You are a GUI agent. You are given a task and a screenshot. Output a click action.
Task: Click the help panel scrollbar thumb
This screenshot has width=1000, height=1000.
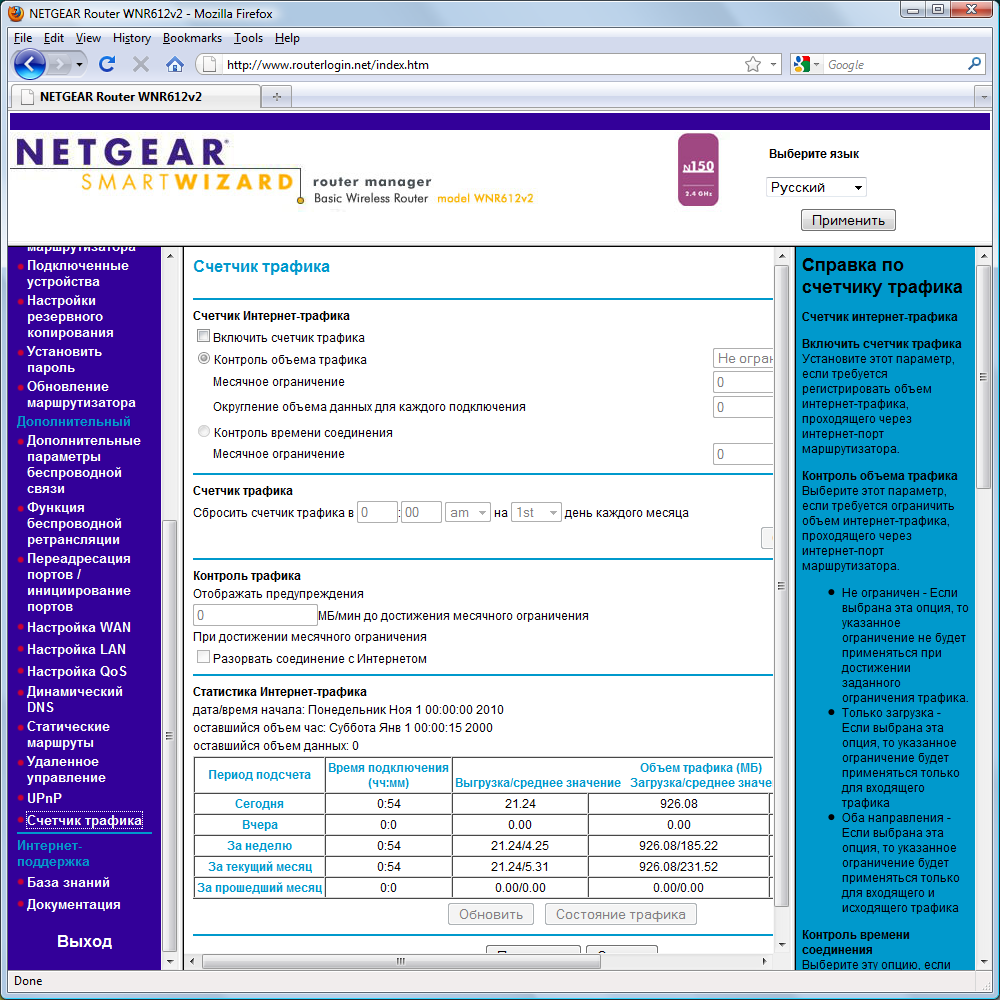(x=983, y=376)
